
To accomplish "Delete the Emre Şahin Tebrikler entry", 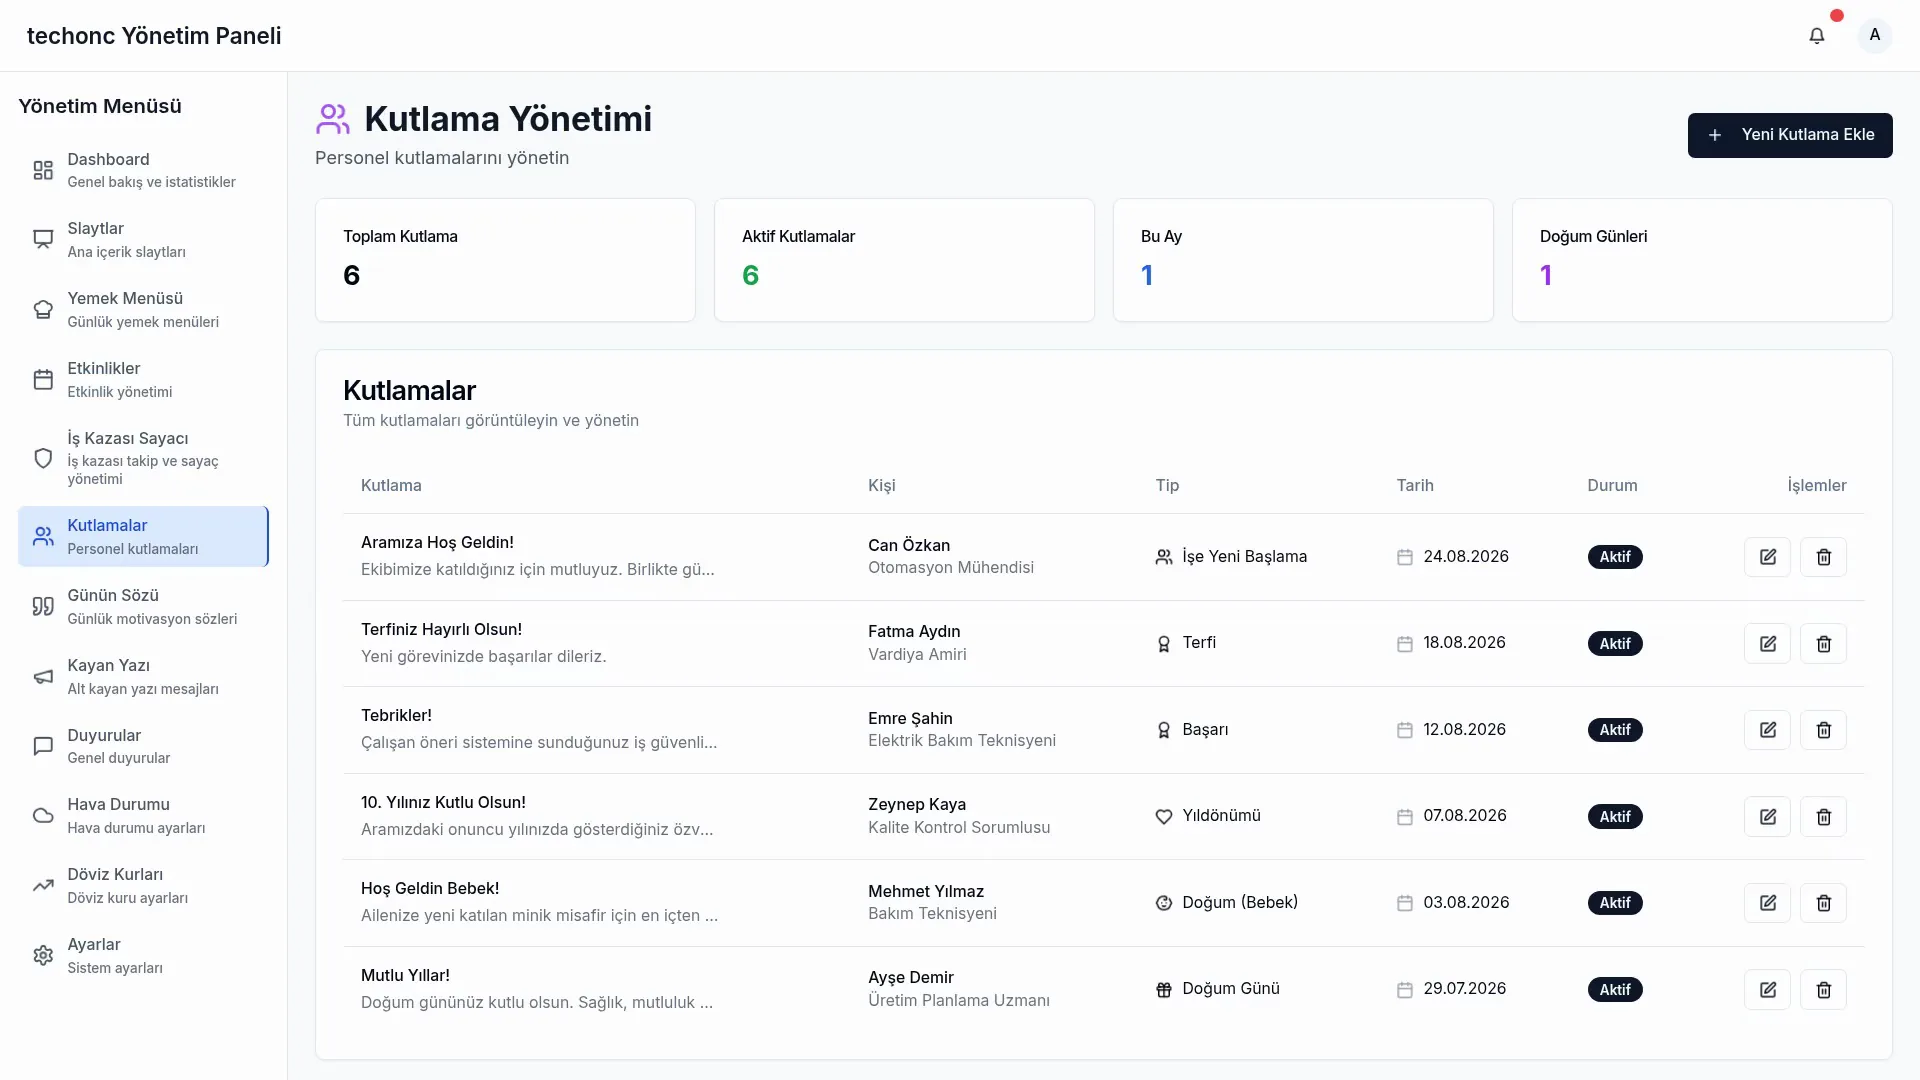I will point(1823,730).
